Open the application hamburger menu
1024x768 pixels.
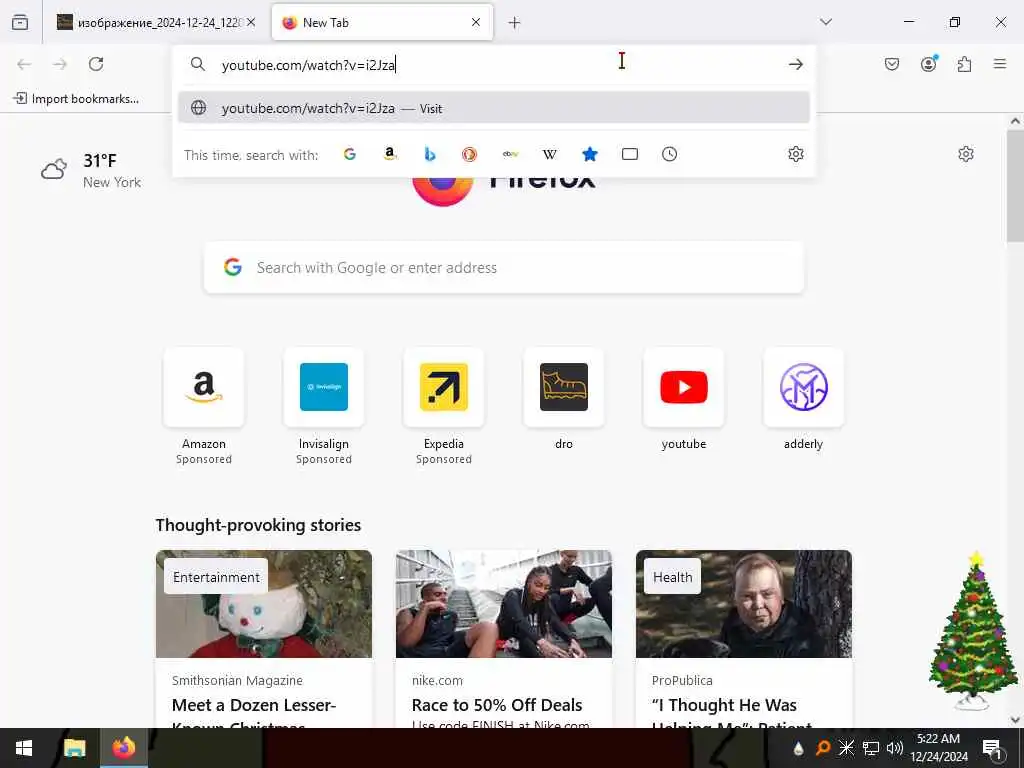[x=1000, y=64]
